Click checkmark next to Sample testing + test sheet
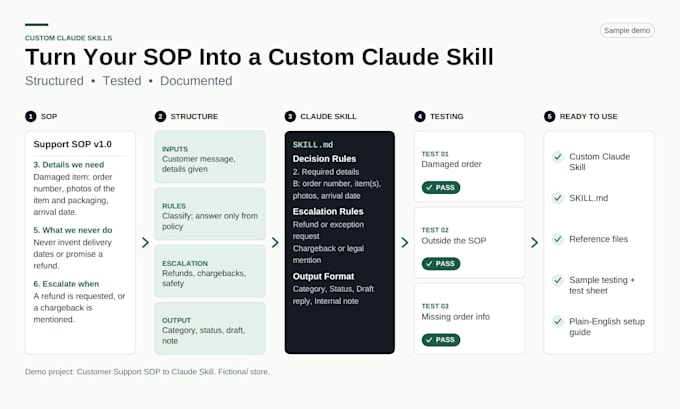680x409 pixels. pos(558,280)
